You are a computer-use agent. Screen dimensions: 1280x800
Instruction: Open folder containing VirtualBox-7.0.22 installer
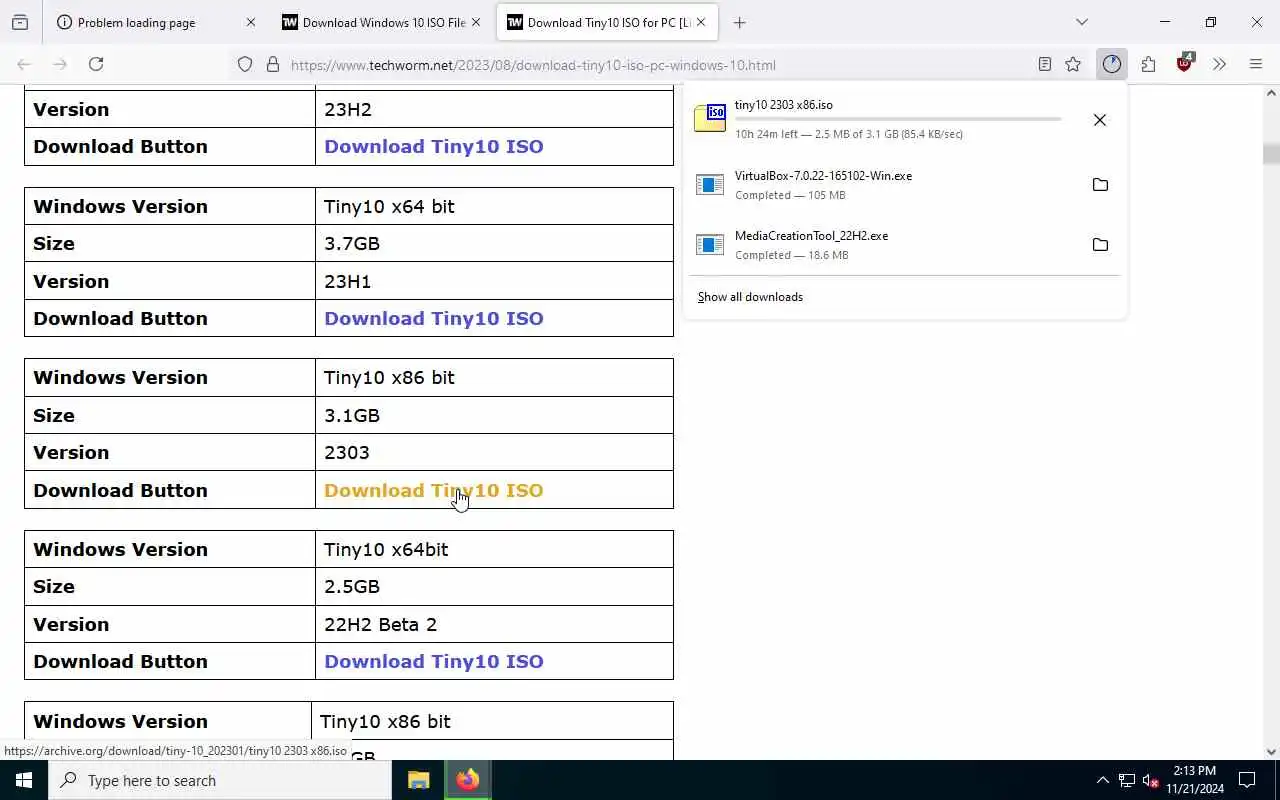pos(1100,185)
